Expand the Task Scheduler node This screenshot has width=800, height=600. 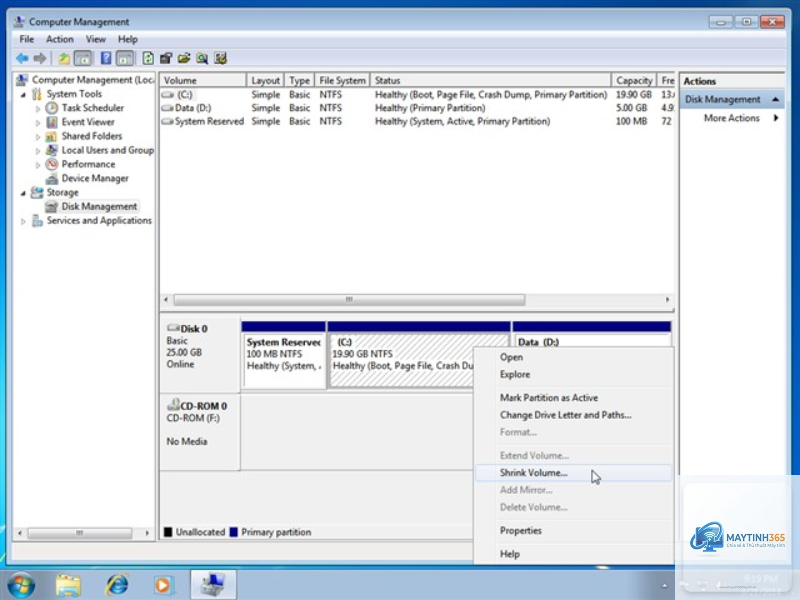[37, 108]
